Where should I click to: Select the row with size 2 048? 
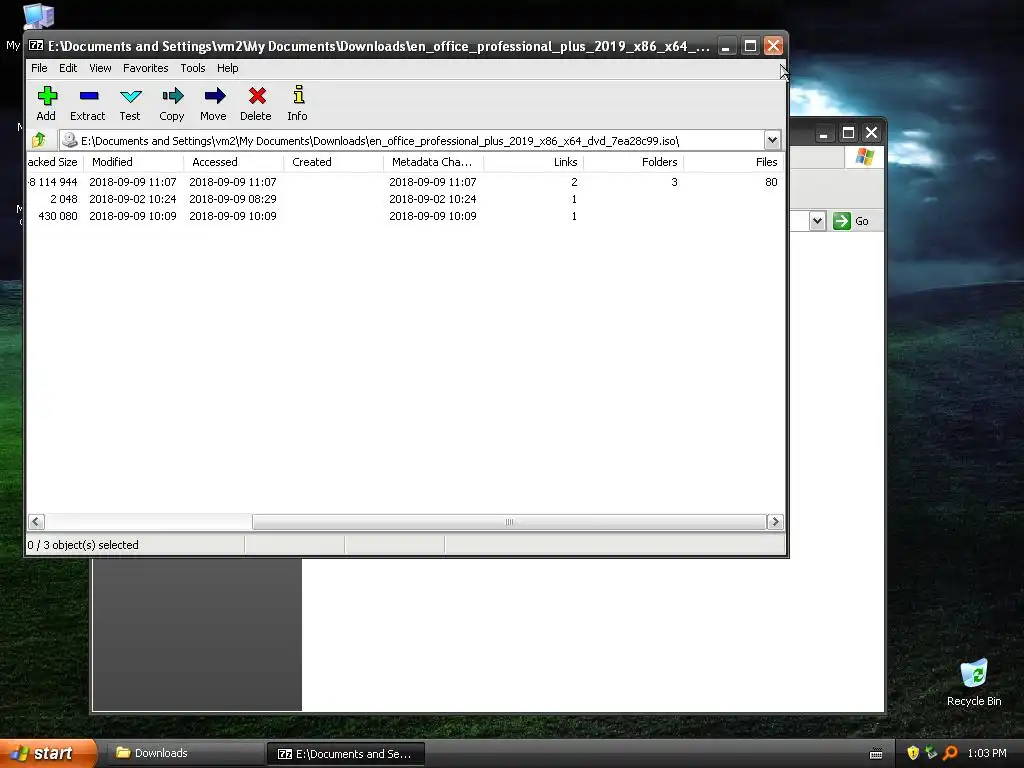[405, 199]
